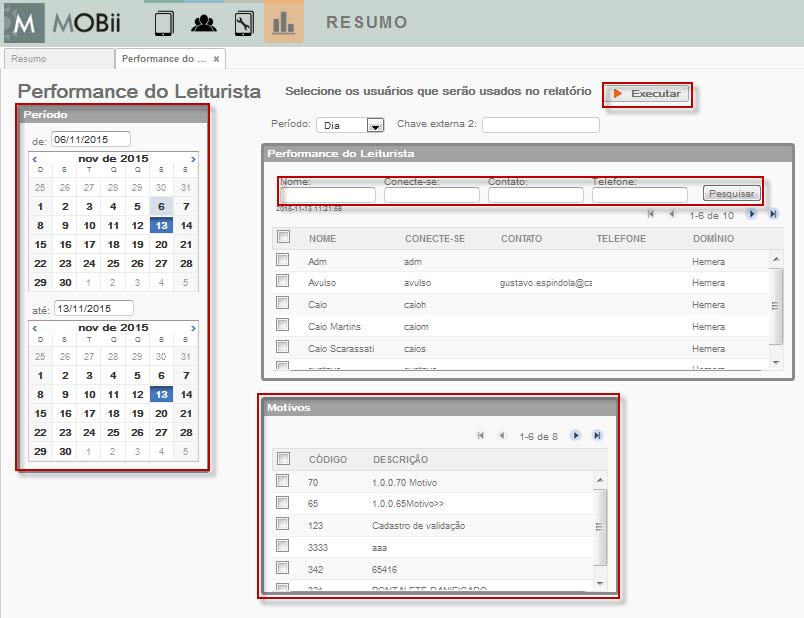Select day 27 in 'até' calendar

161,432
